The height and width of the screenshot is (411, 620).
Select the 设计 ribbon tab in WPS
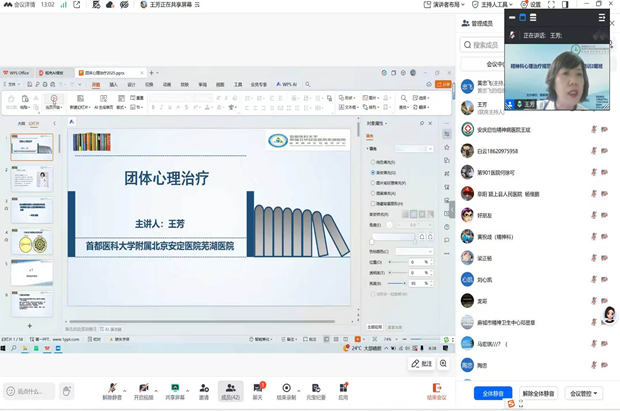[x=131, y=85]
